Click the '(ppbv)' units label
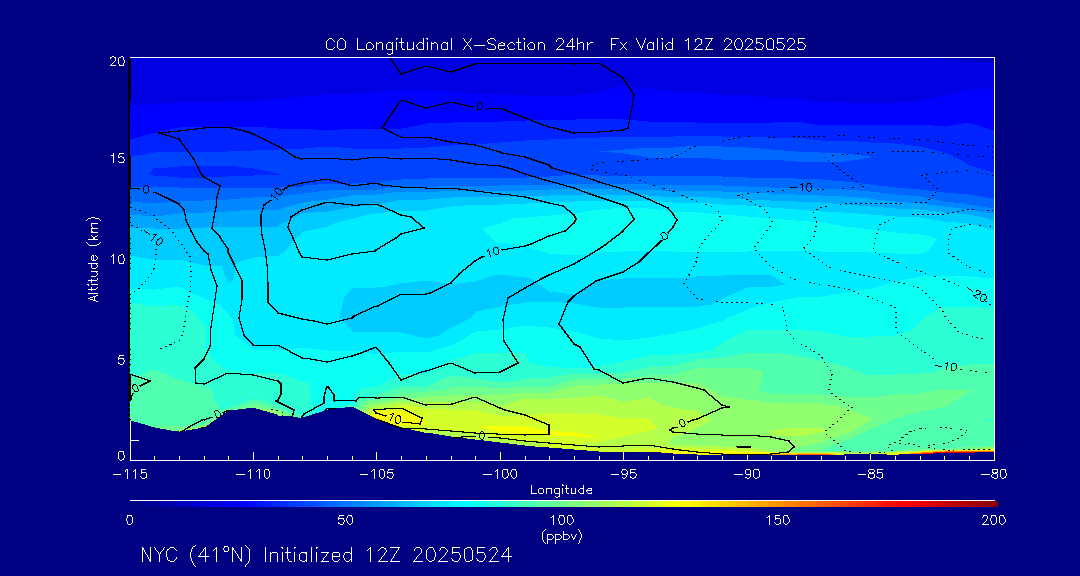1080x576 pixels. 561,535
